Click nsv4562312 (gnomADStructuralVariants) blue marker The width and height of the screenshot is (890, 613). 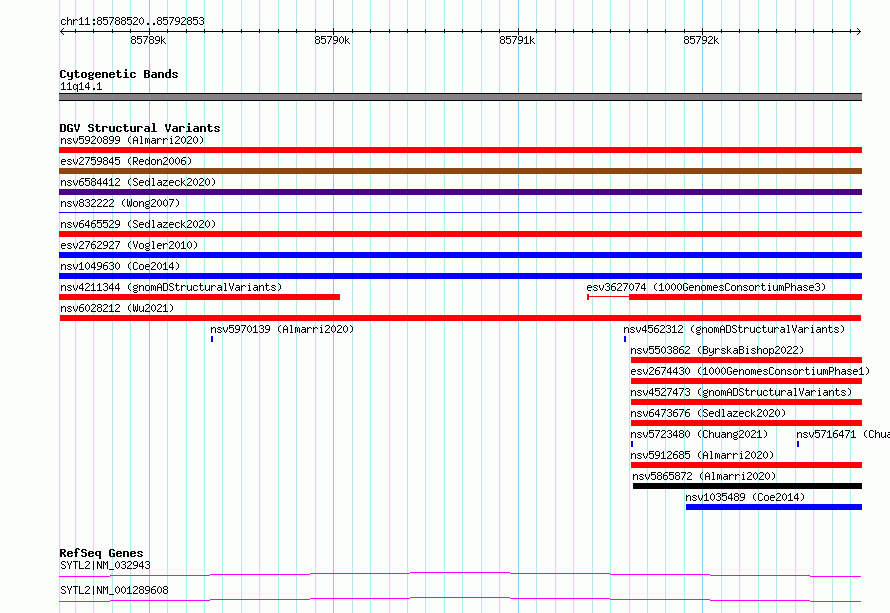click(625, 339)
